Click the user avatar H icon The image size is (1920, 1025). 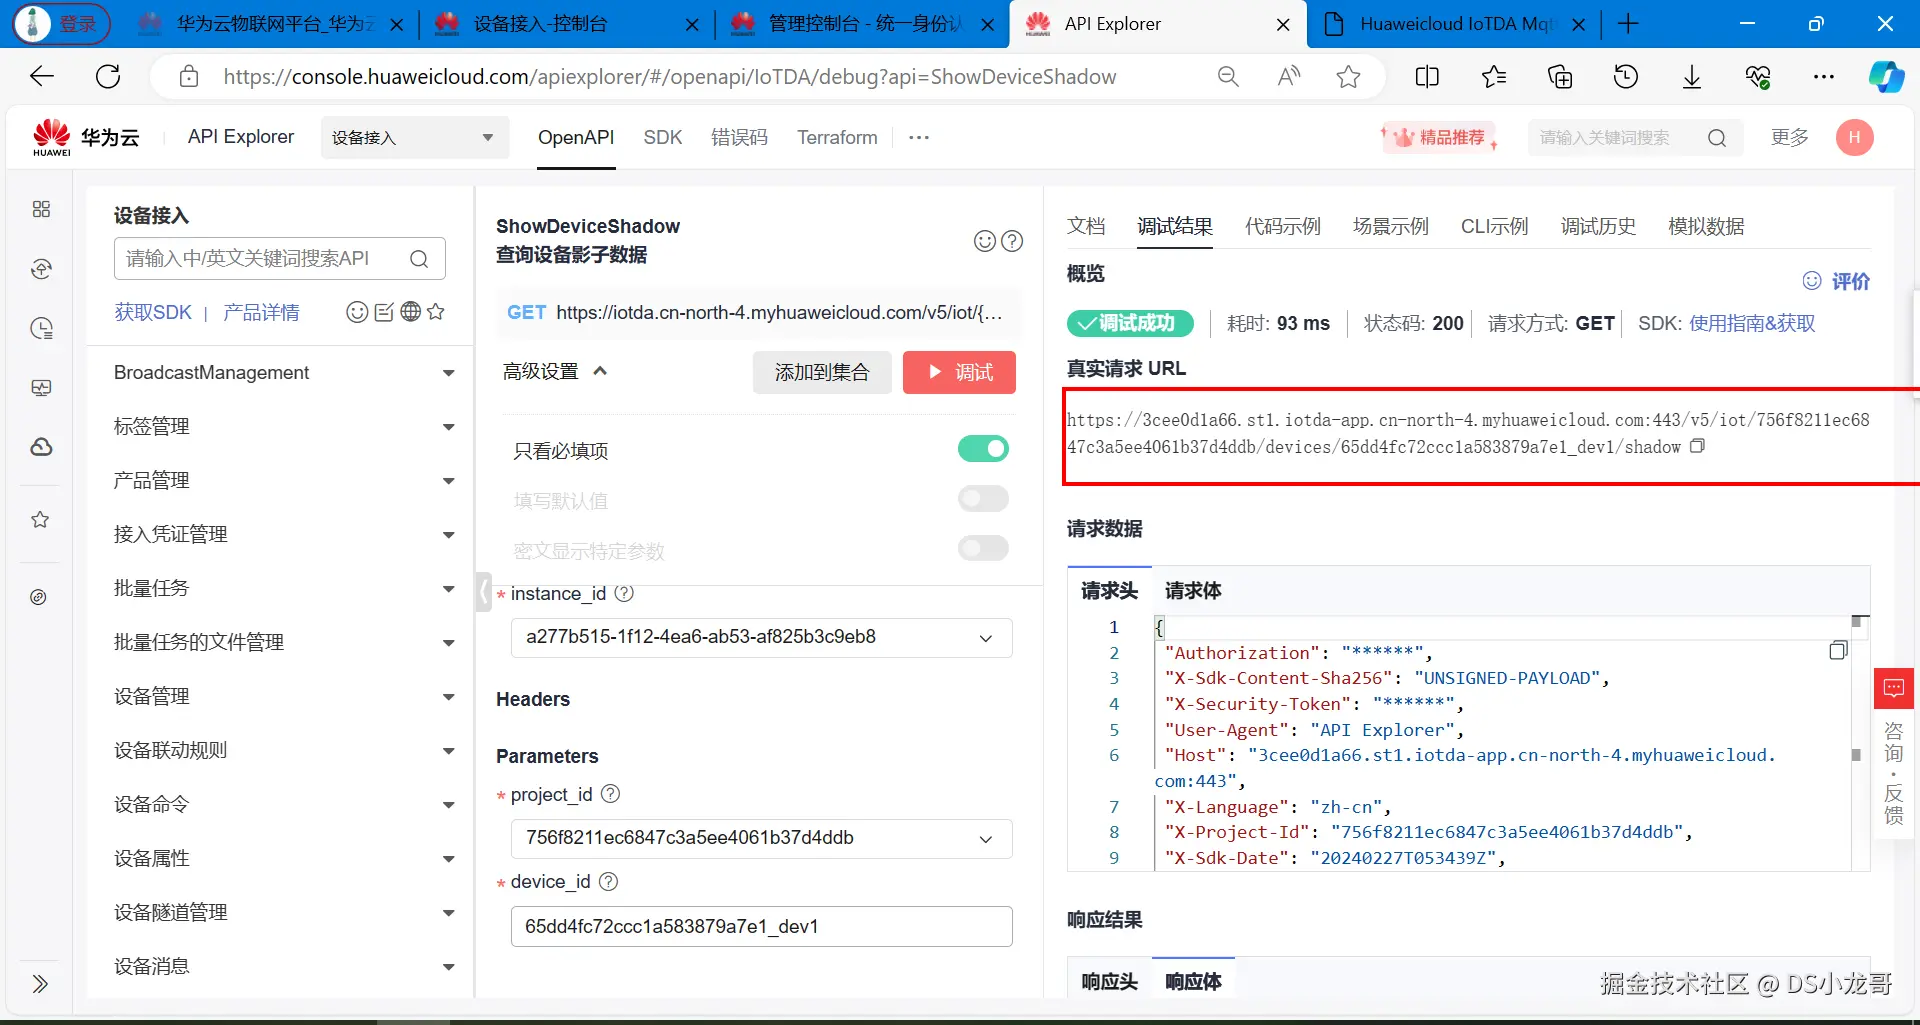[x=1854, y=137]
